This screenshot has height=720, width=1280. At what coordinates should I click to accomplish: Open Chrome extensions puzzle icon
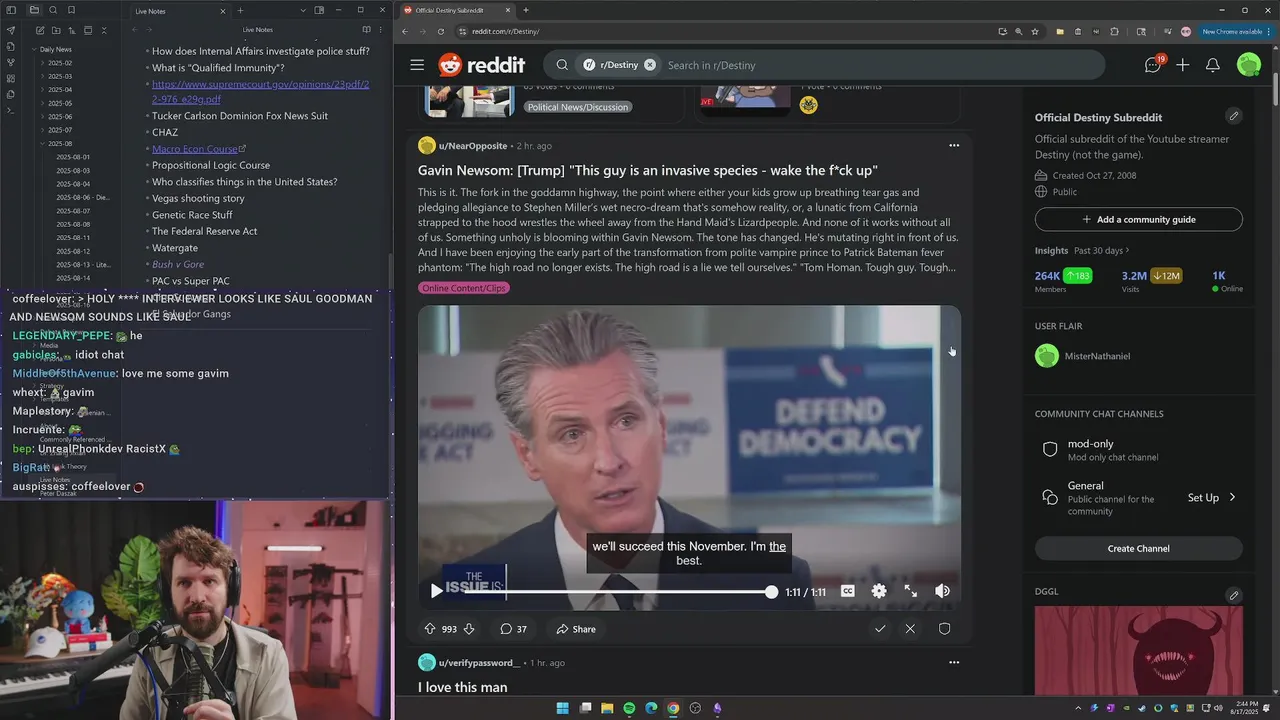tap(1115, 31)
